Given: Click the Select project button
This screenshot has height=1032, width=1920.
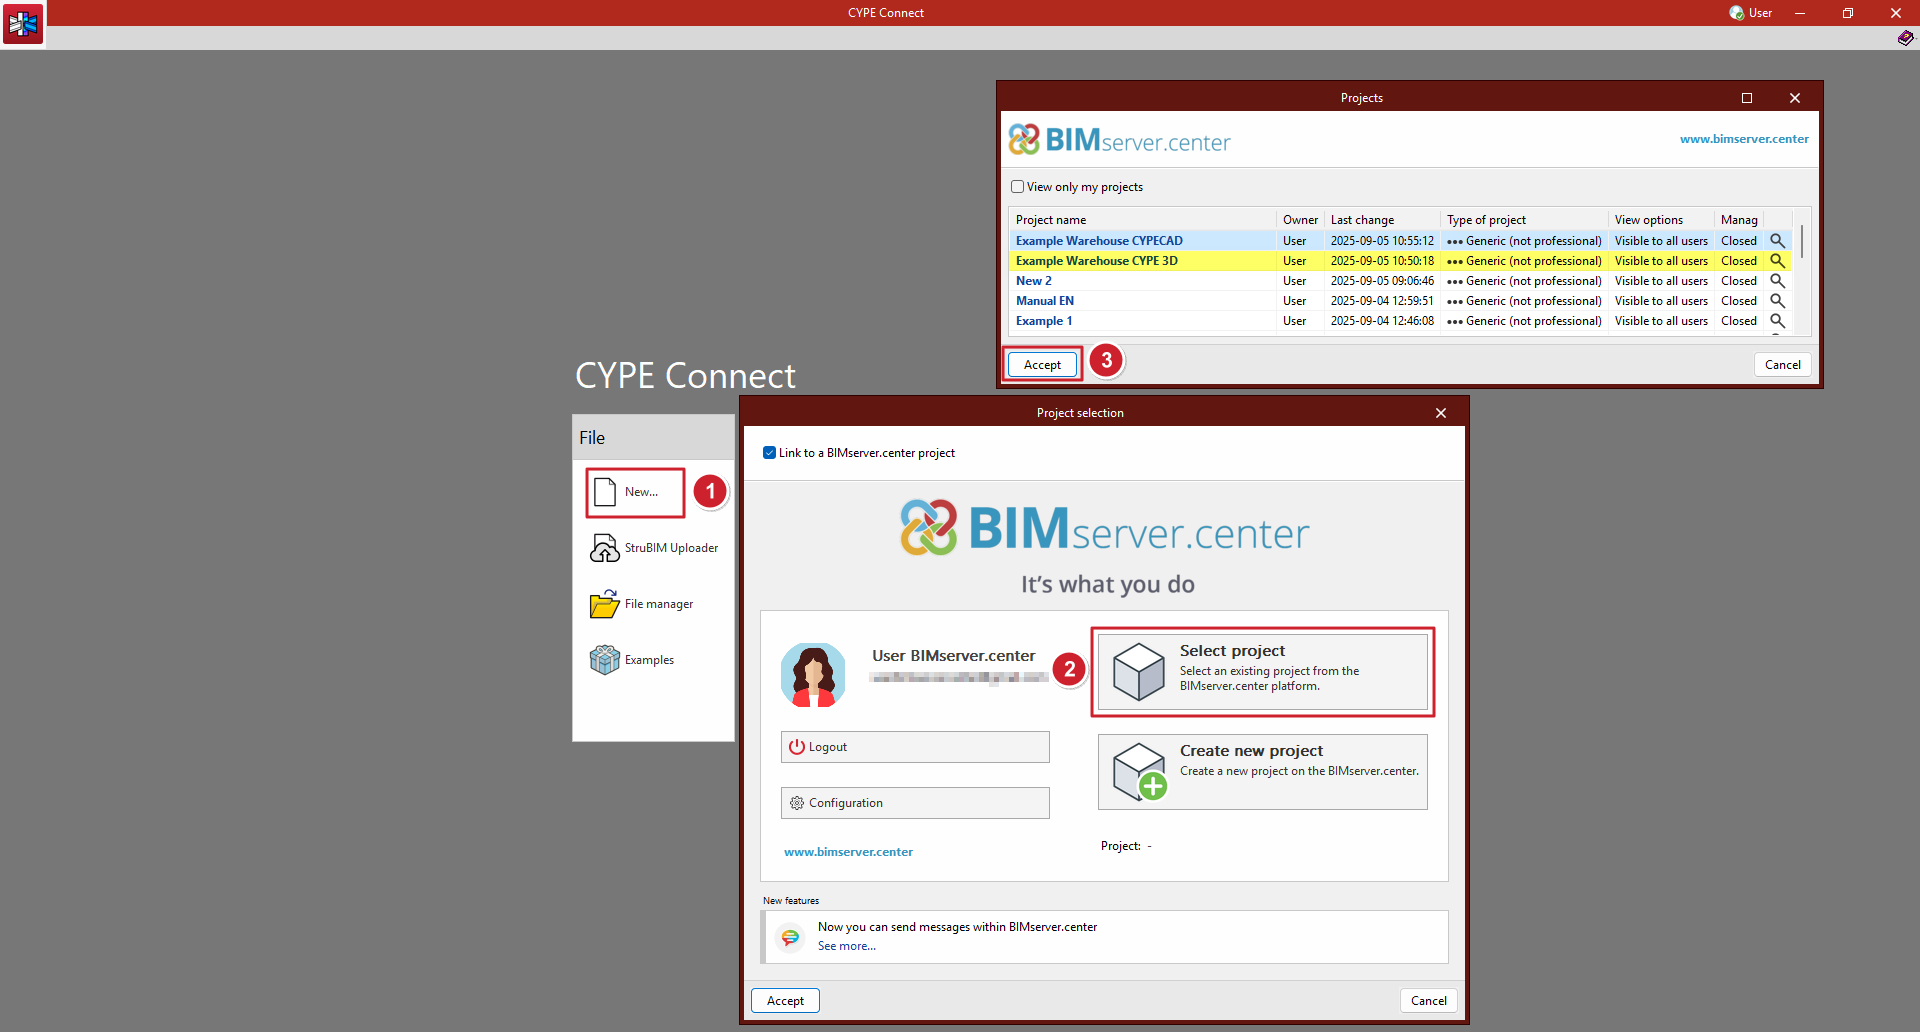Looking at the screenshot, I should point(1262,672).
